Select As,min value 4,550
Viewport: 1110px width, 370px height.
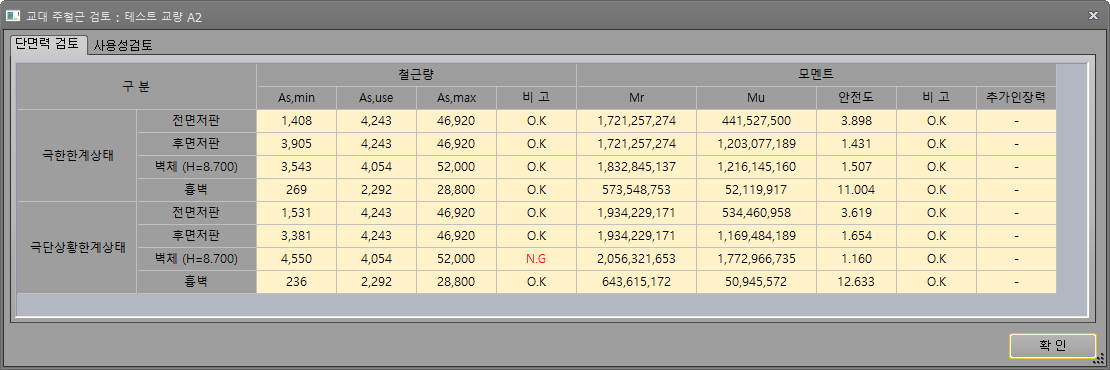(297, 259)
